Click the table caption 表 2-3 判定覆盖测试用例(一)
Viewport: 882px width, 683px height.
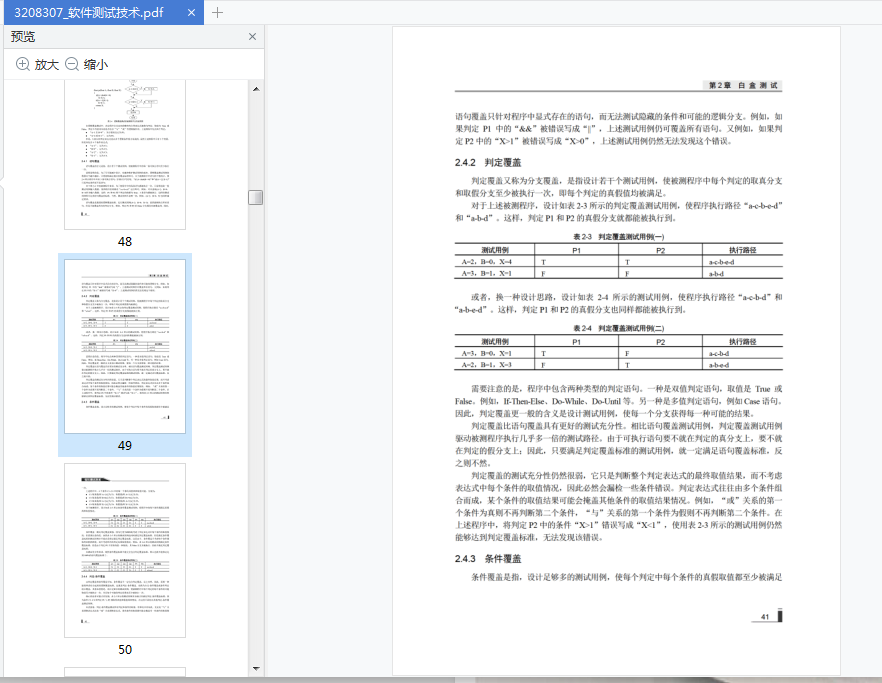pyautogui.click(x=619, y=237)
